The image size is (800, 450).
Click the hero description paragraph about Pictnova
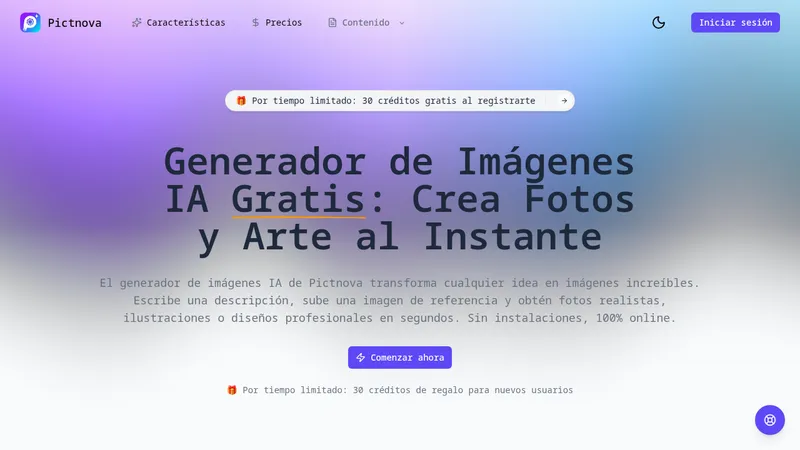click(x=399, y=300)
